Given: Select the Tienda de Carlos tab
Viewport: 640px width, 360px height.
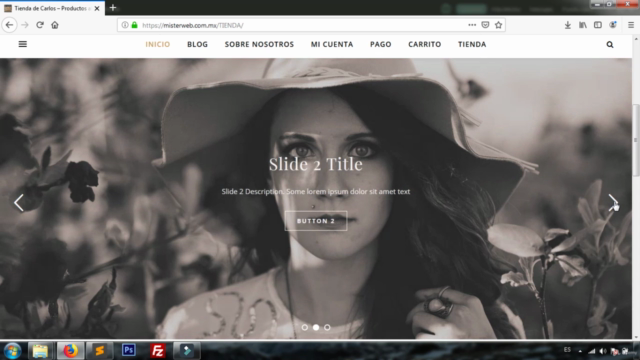Looking at the screenshot, I should click(52, 8).
